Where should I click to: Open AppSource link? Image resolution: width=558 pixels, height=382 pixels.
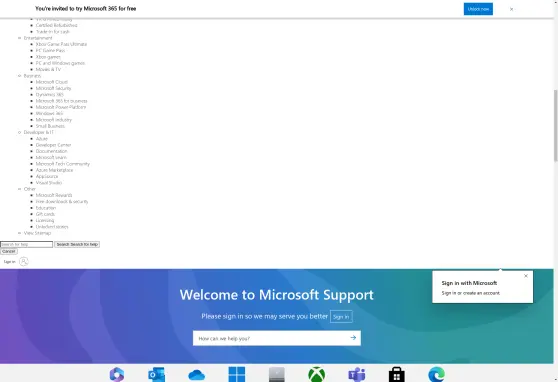coord(47,176)
